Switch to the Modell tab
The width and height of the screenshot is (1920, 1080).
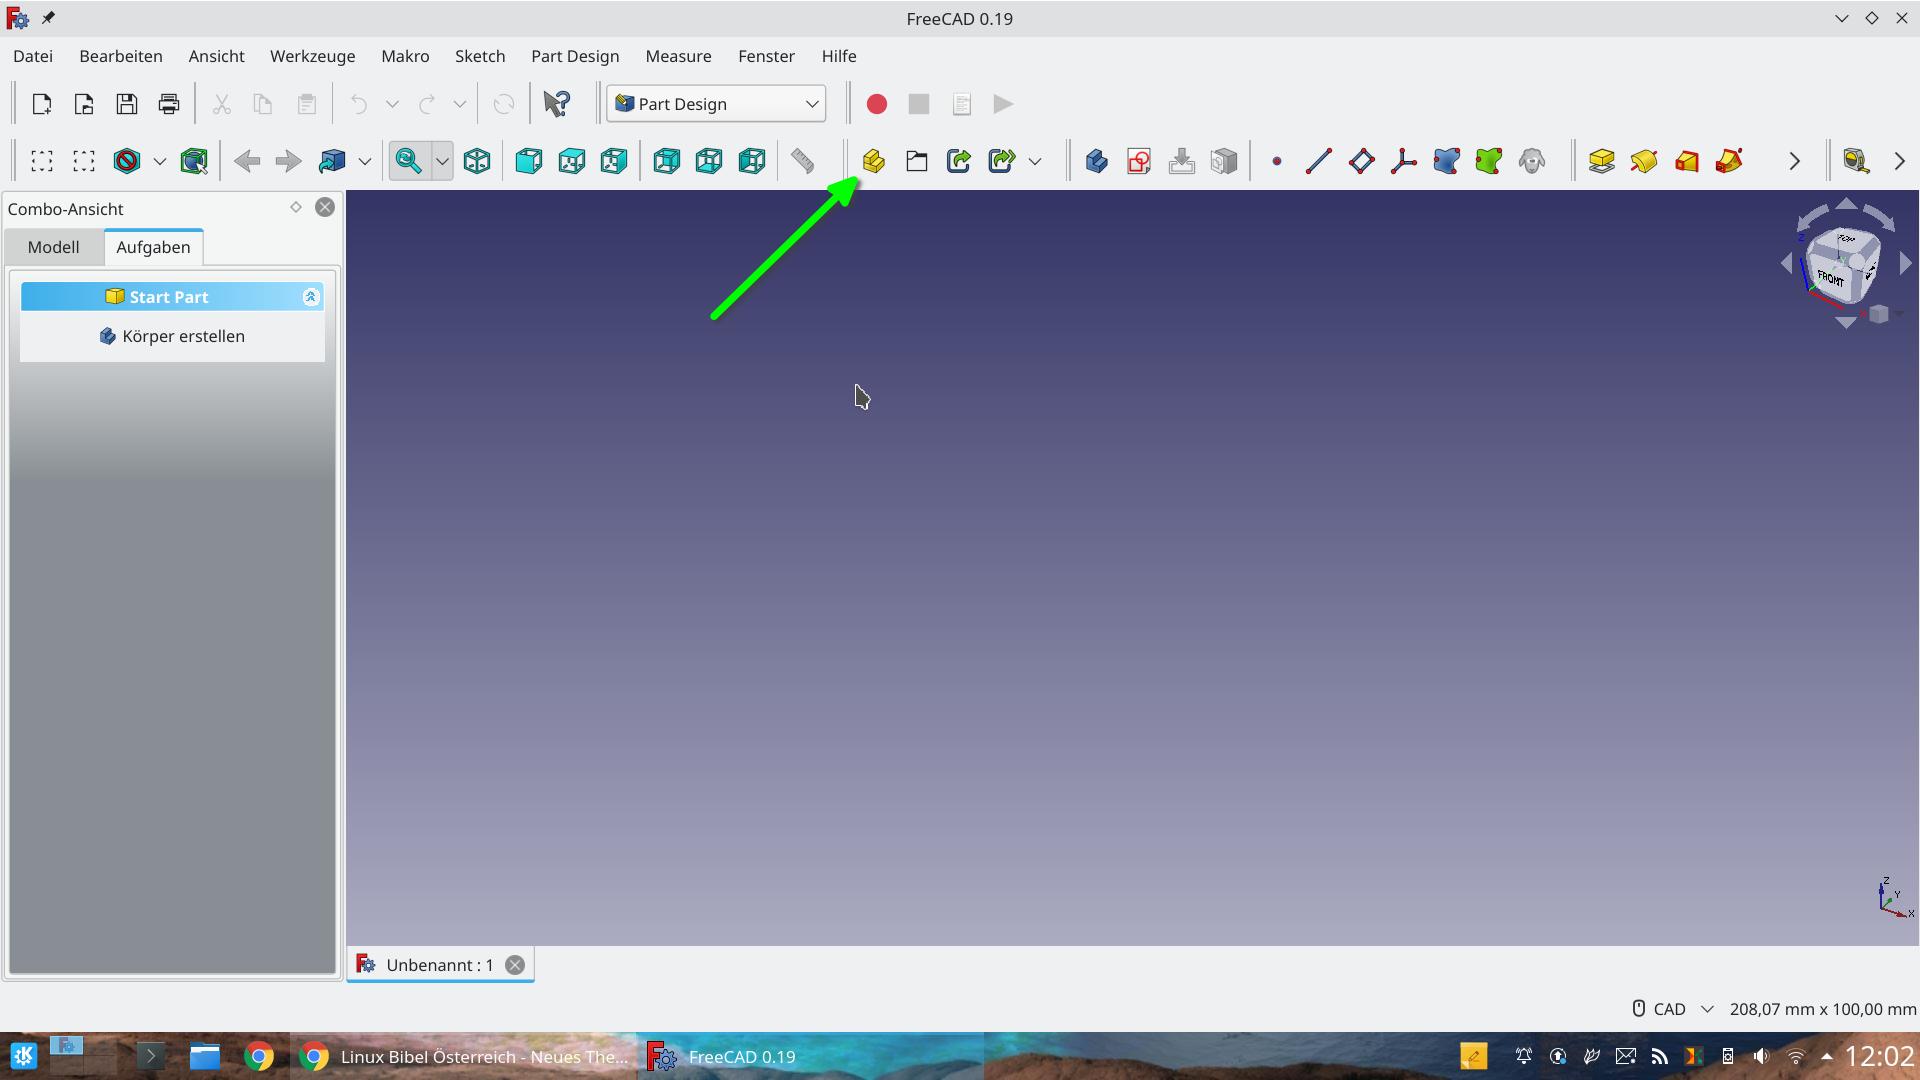(x=53, y=247)
